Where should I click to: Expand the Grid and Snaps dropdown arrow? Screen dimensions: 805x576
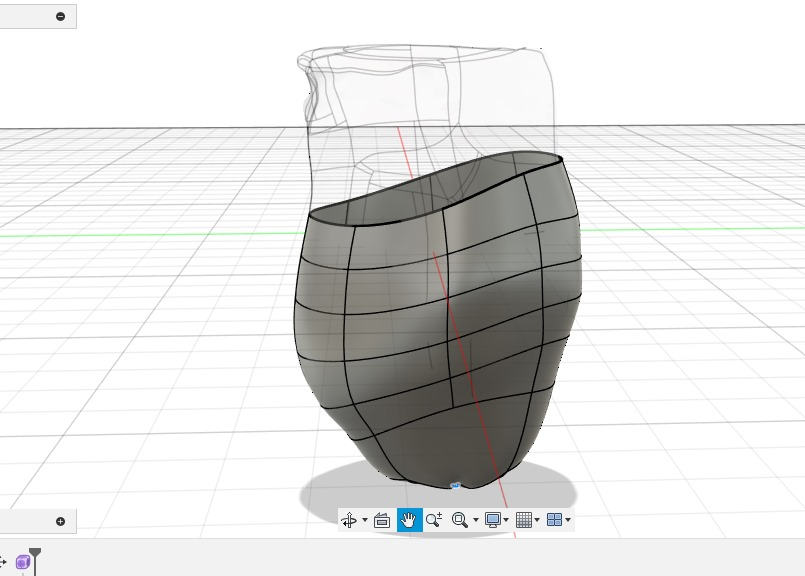(537, 520)
